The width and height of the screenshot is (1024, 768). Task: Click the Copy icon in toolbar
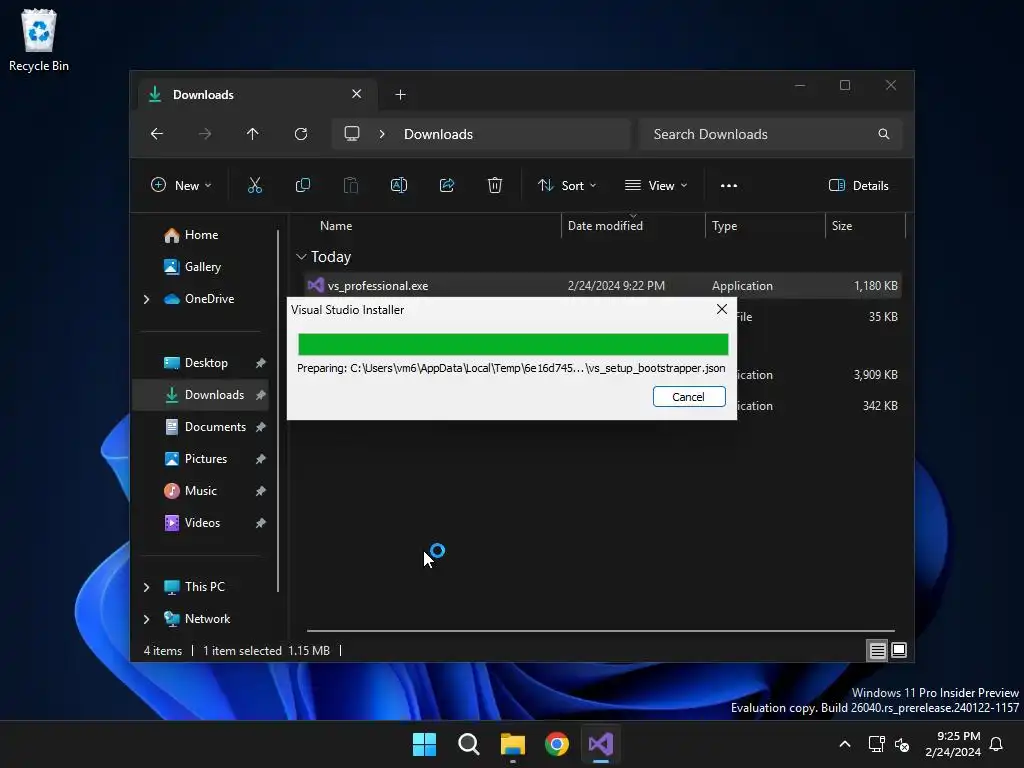[x=303, y=185]
